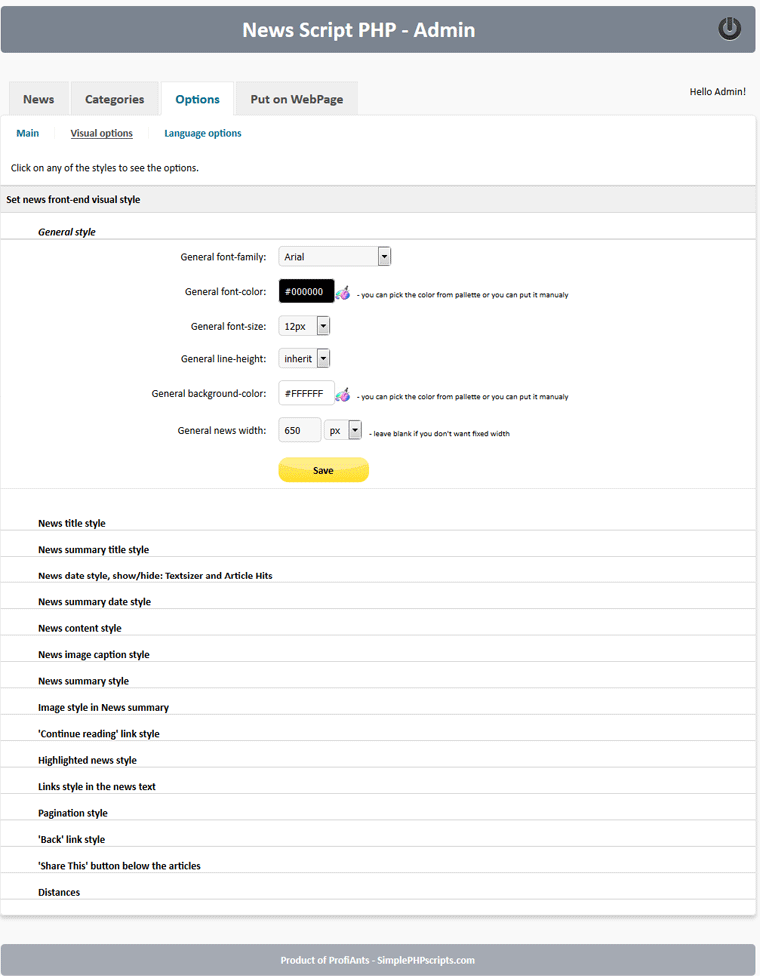Click the 'News Script PHP - Admin' title
Image resolution: width=760 pixels, height=978 pixels.
tap(359, 30)
